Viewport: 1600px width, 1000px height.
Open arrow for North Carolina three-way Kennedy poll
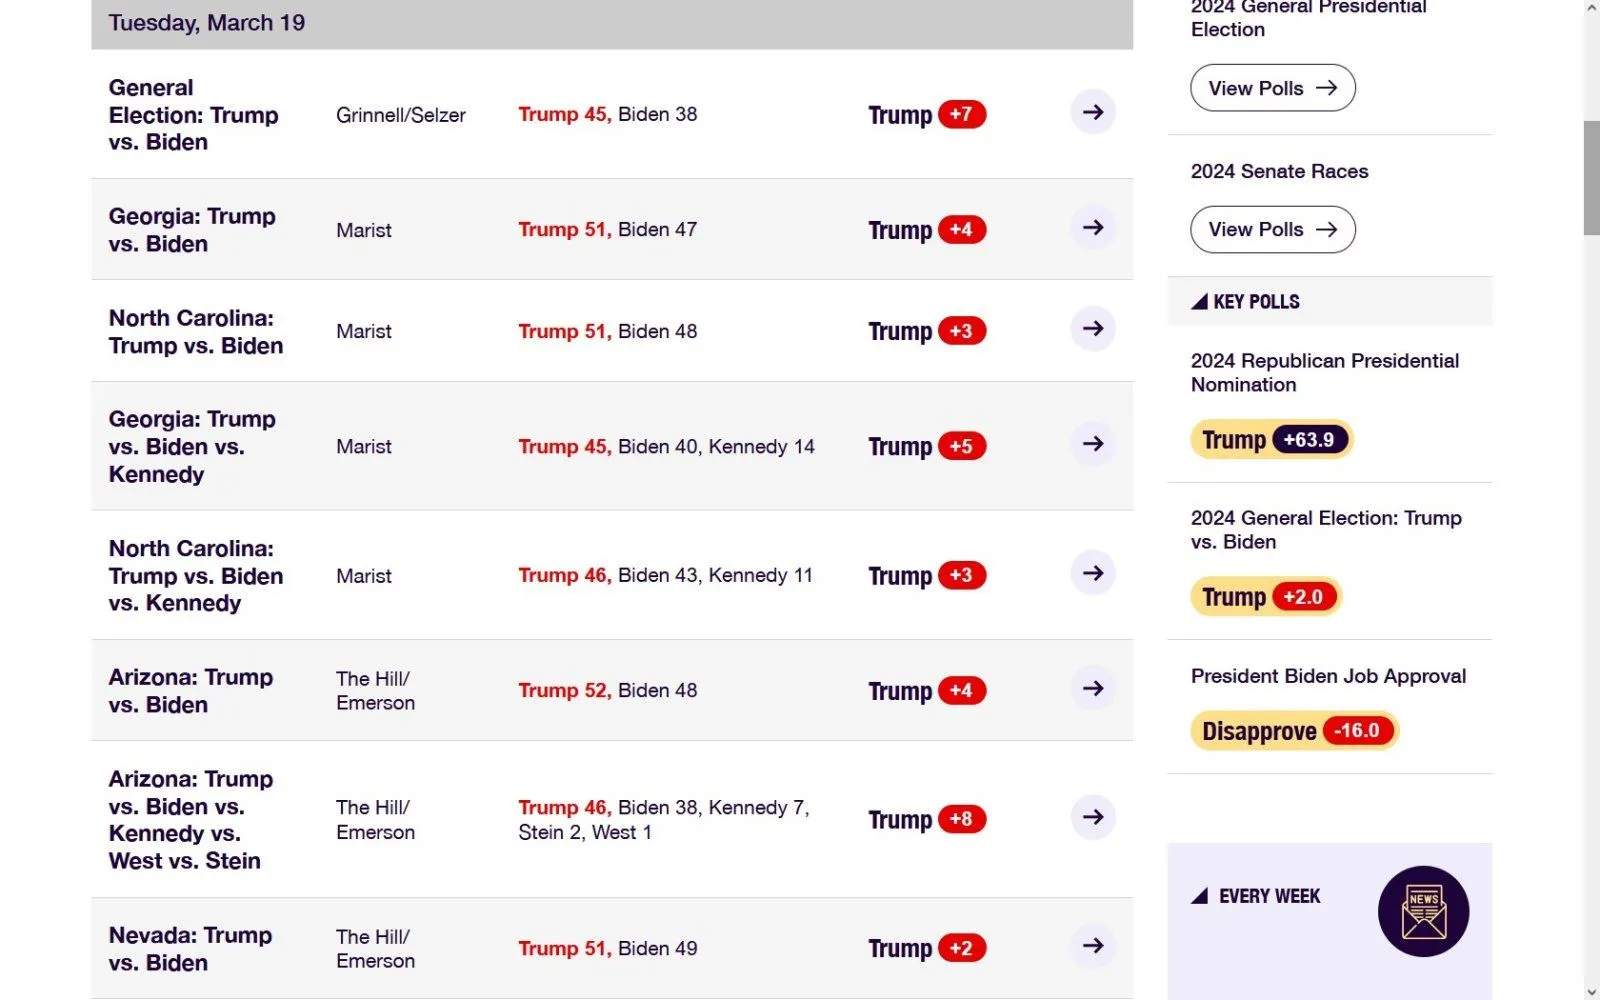[x=1093, y=573]
